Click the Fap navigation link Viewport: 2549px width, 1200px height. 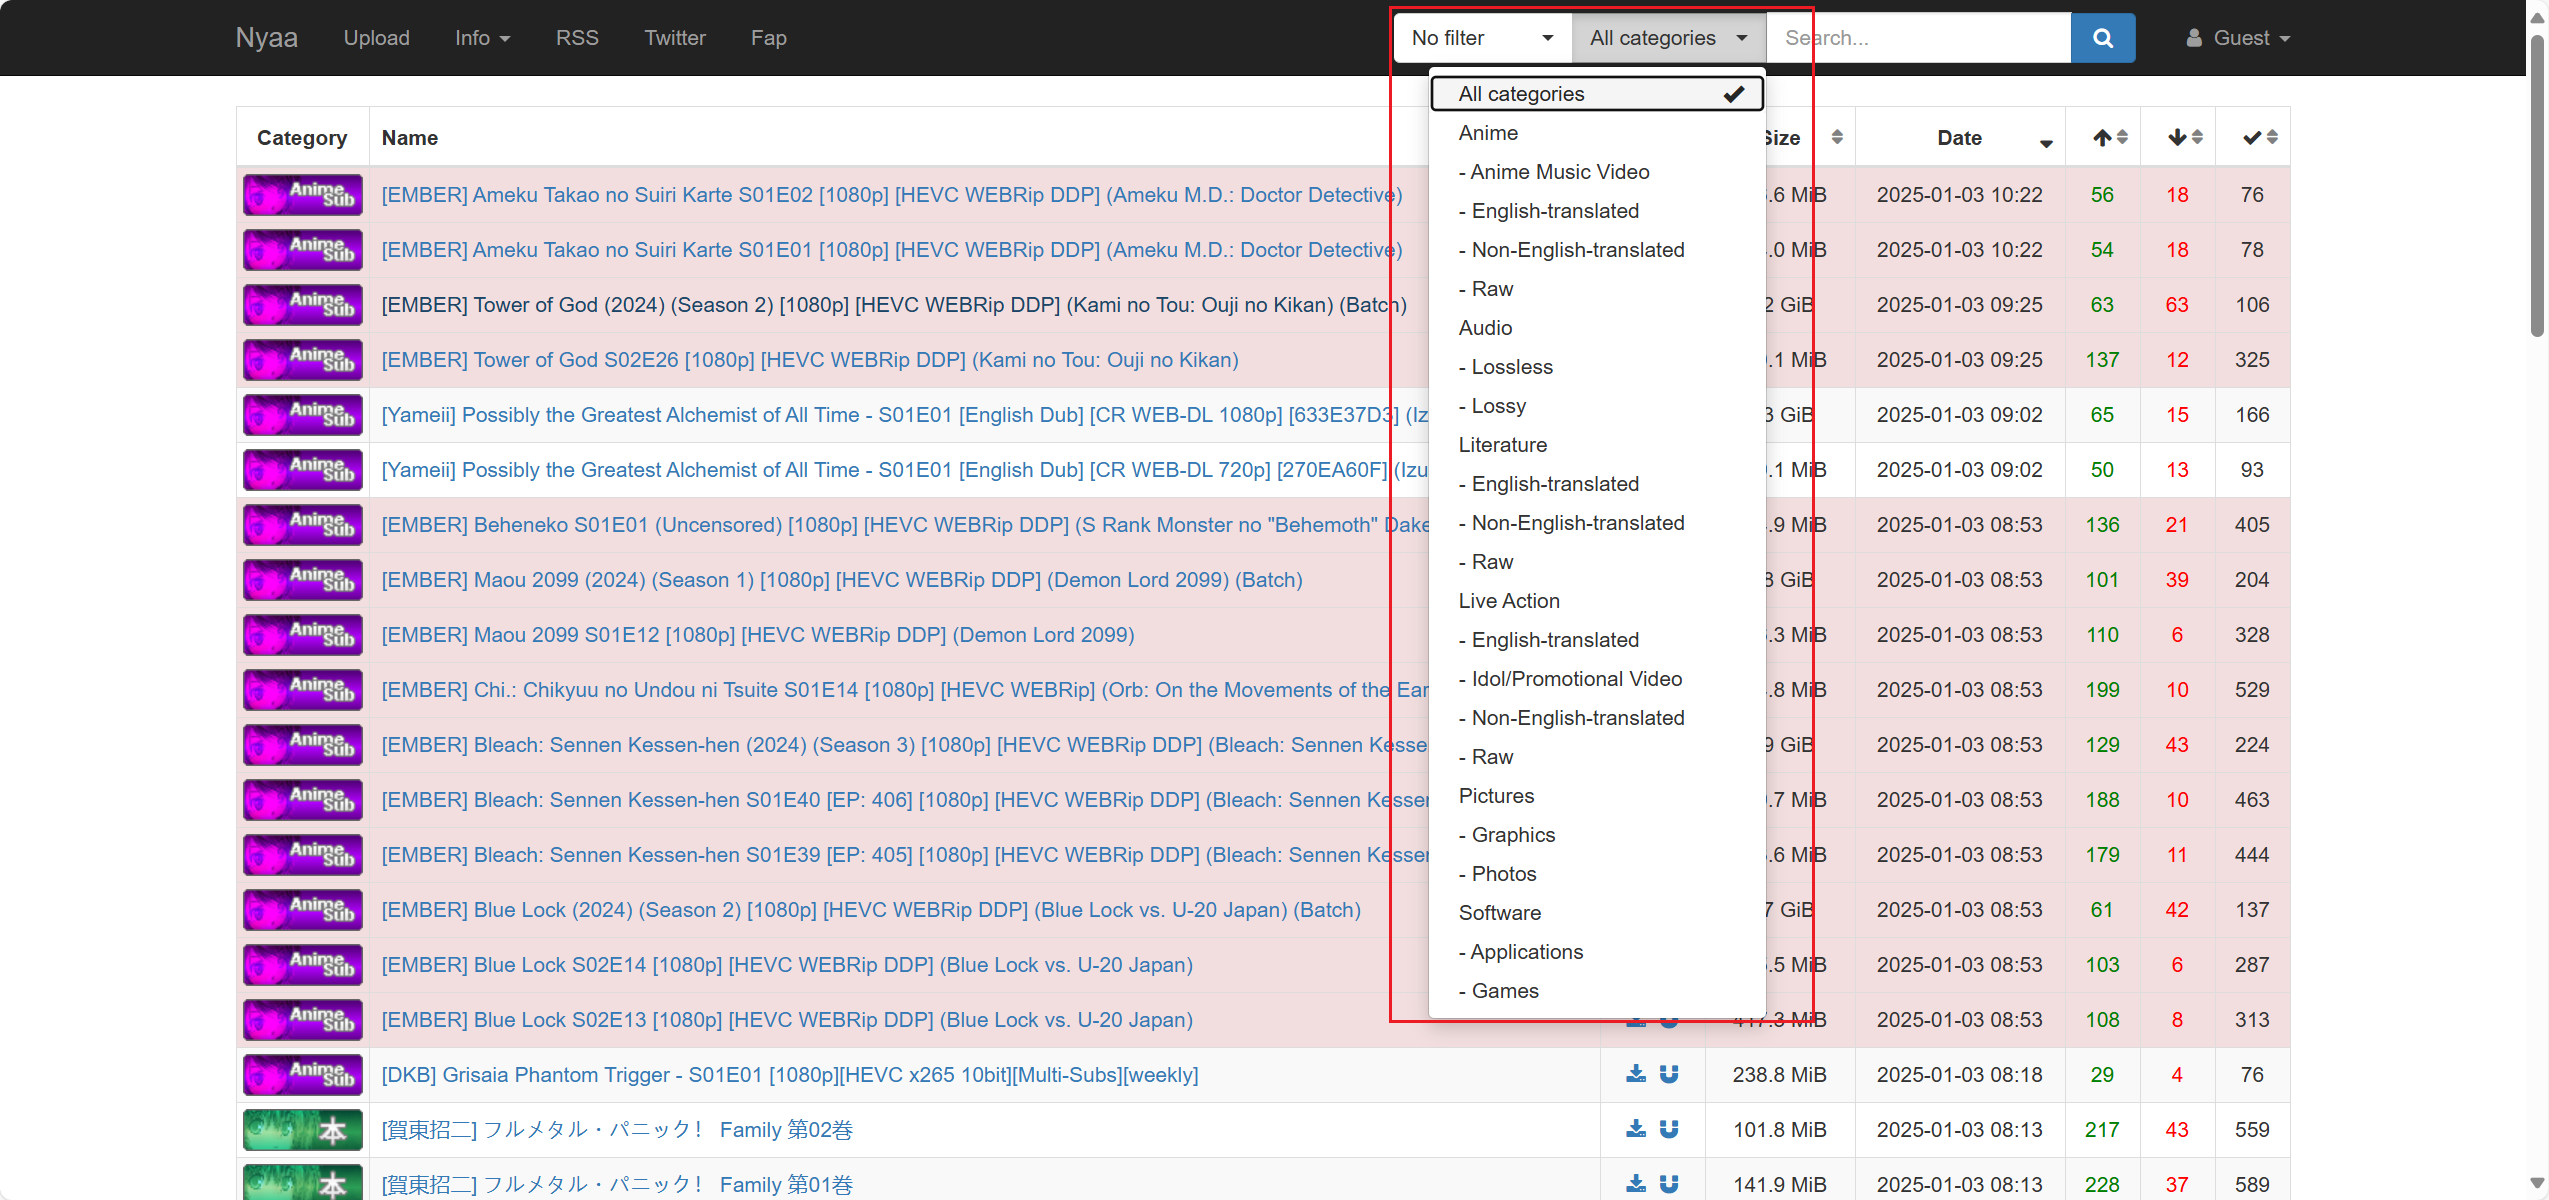click(769, 36)
